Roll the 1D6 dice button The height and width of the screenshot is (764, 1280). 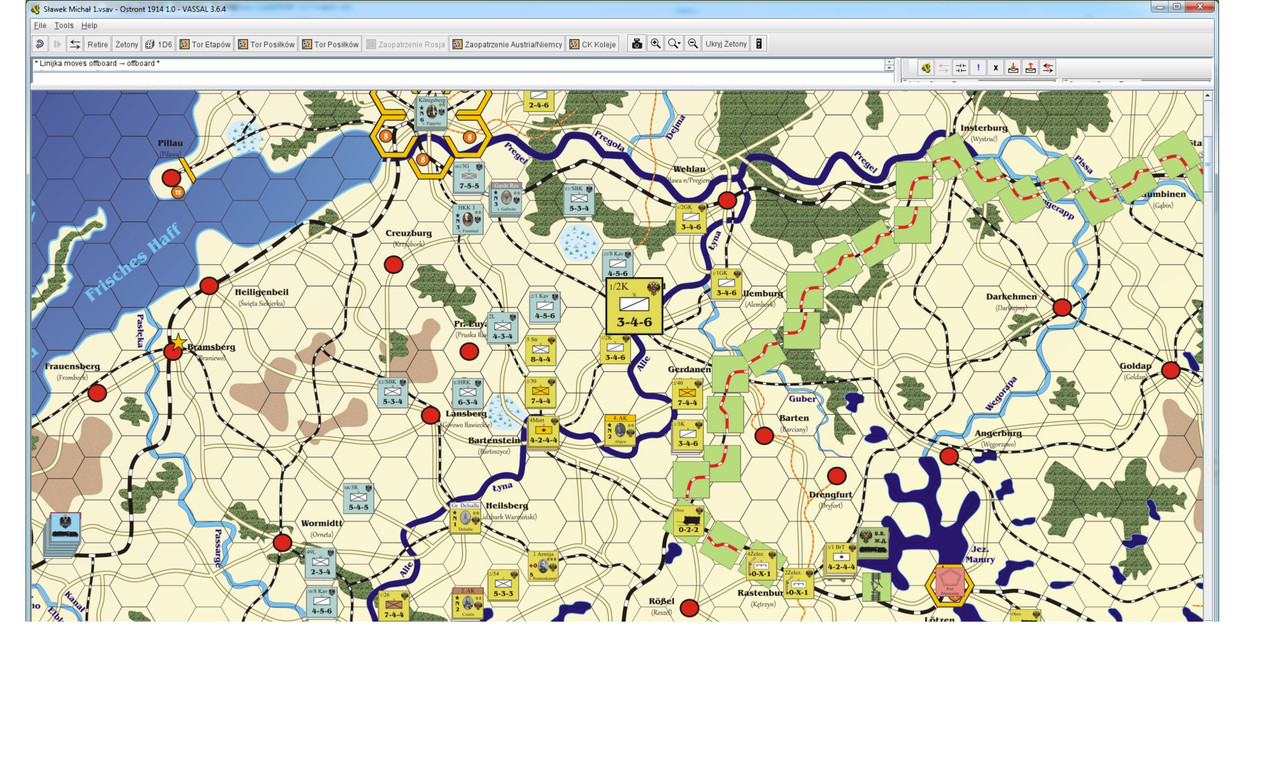(x=159, y=44)
